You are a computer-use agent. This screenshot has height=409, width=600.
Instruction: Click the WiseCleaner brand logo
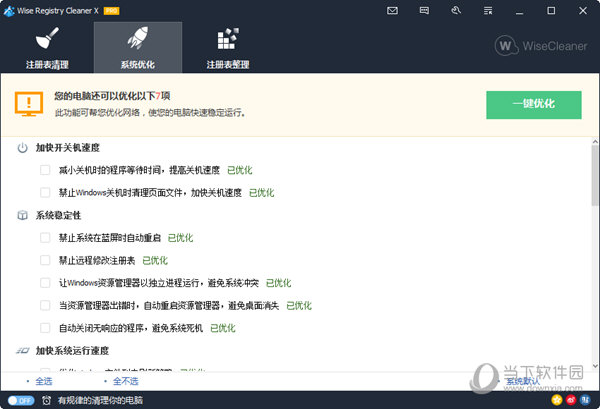pyautogui.click(x=541, y=46)
